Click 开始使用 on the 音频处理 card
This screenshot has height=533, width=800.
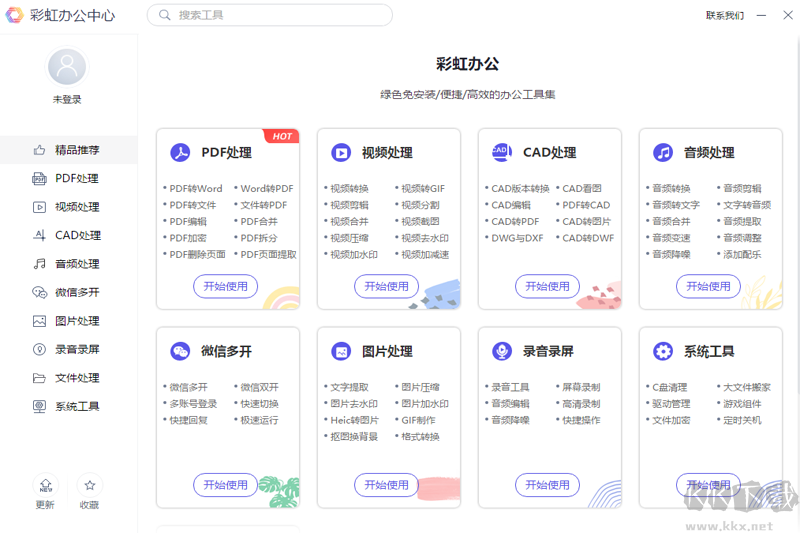[708, 286]
